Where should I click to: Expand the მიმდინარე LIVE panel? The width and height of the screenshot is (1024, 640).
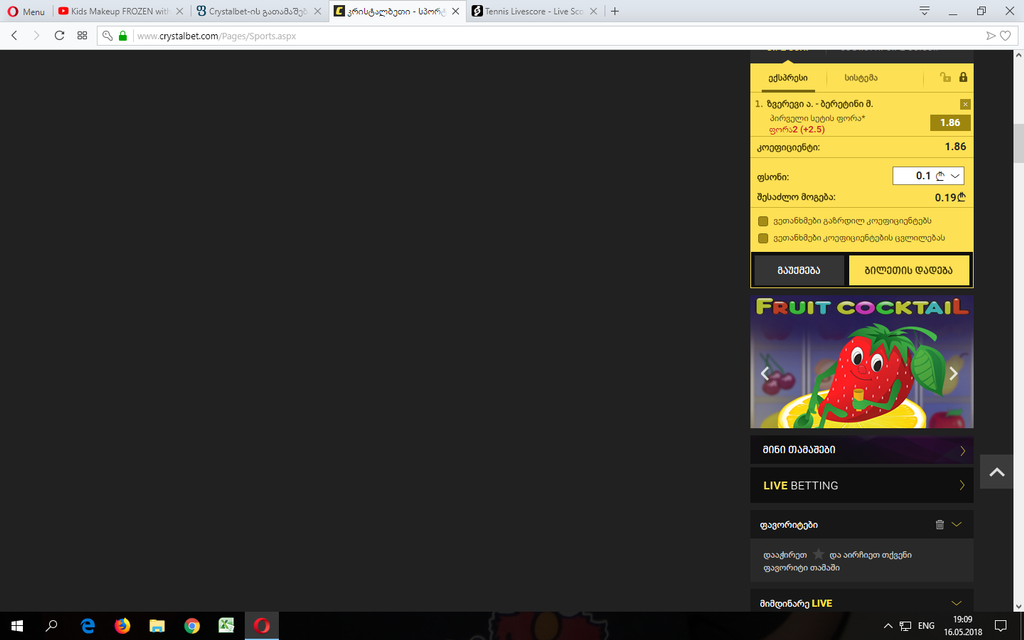(957, 603)
